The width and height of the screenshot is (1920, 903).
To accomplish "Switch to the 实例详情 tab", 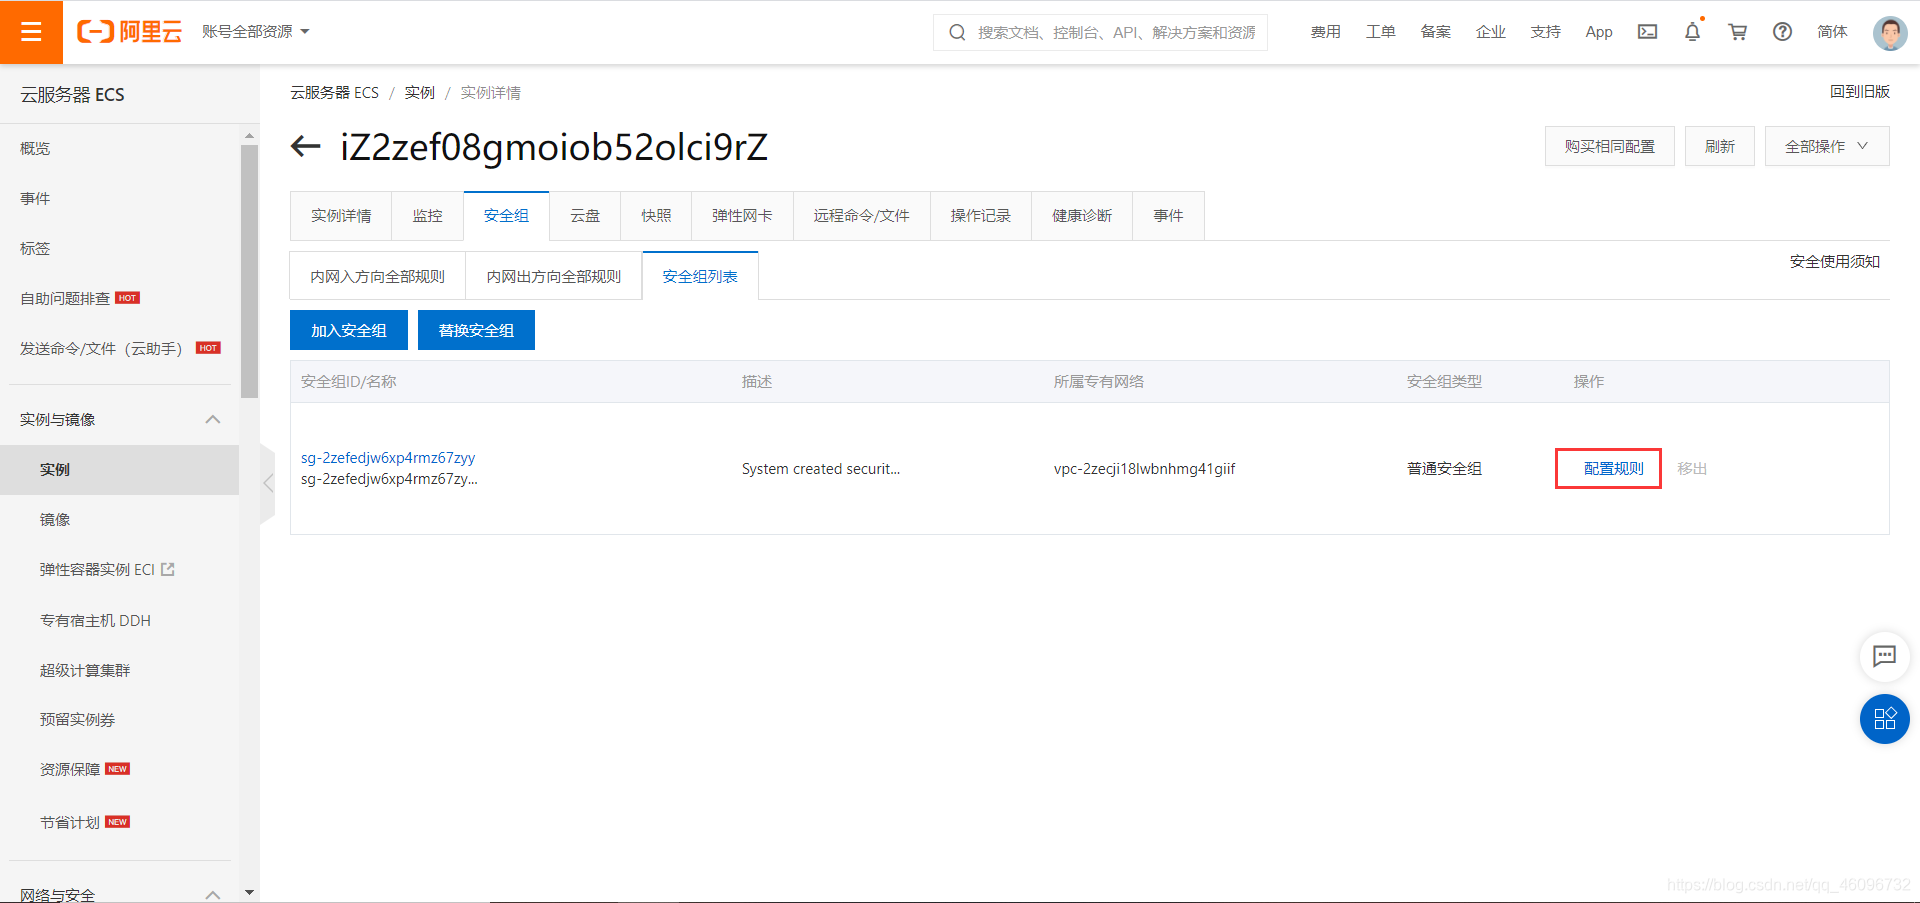I will pyautogui.click(x=341, y=216).
